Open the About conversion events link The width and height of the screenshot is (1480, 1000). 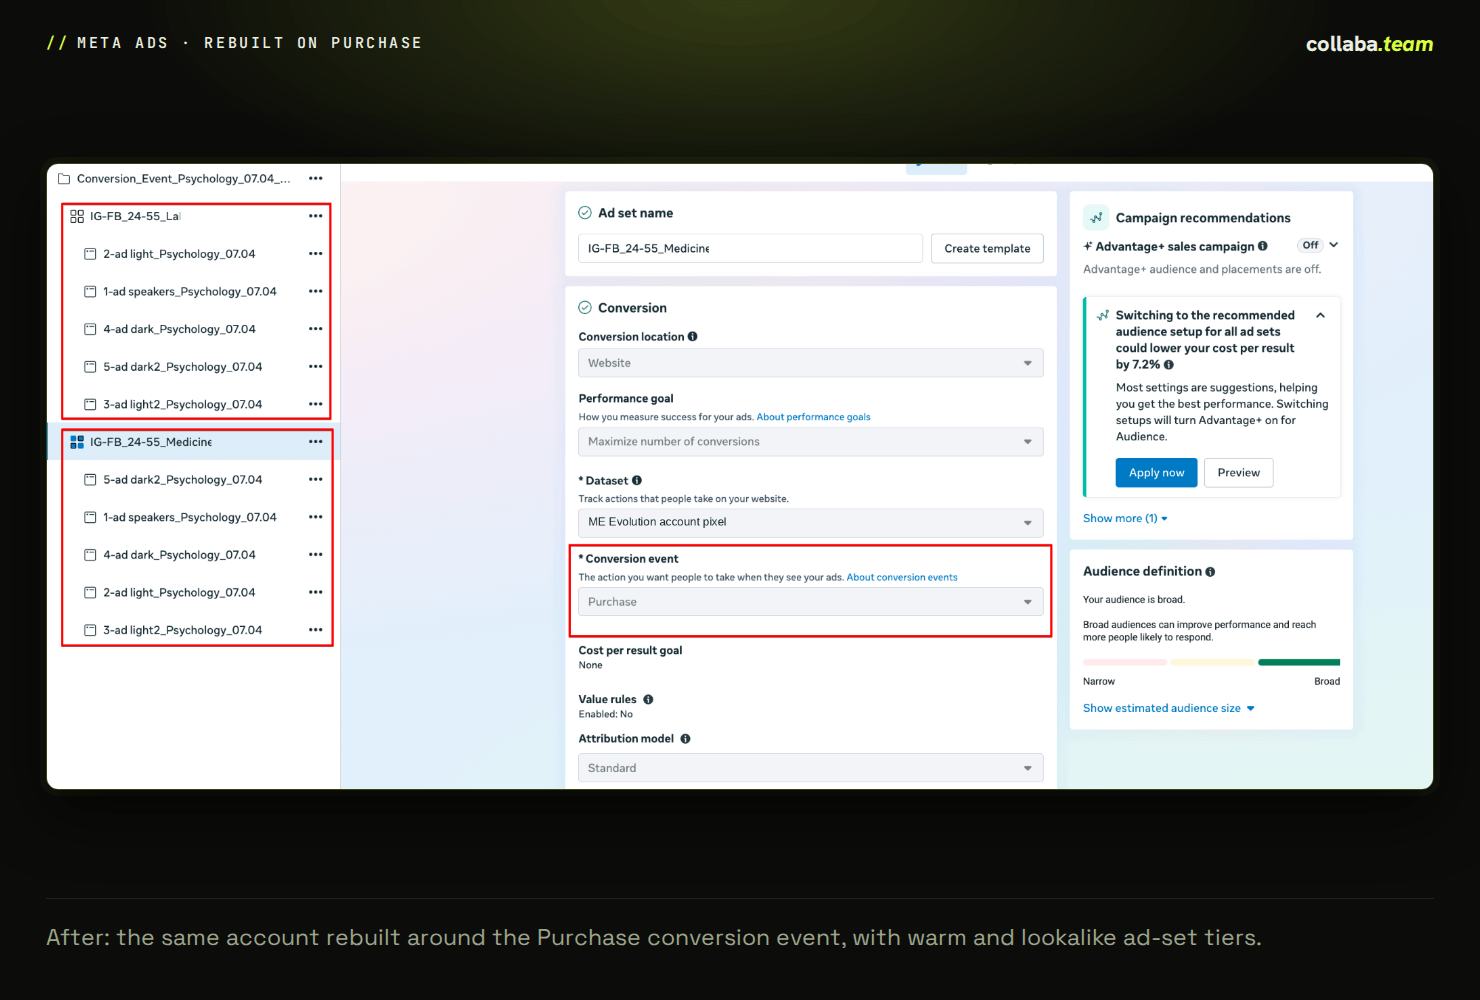point(902,578)
